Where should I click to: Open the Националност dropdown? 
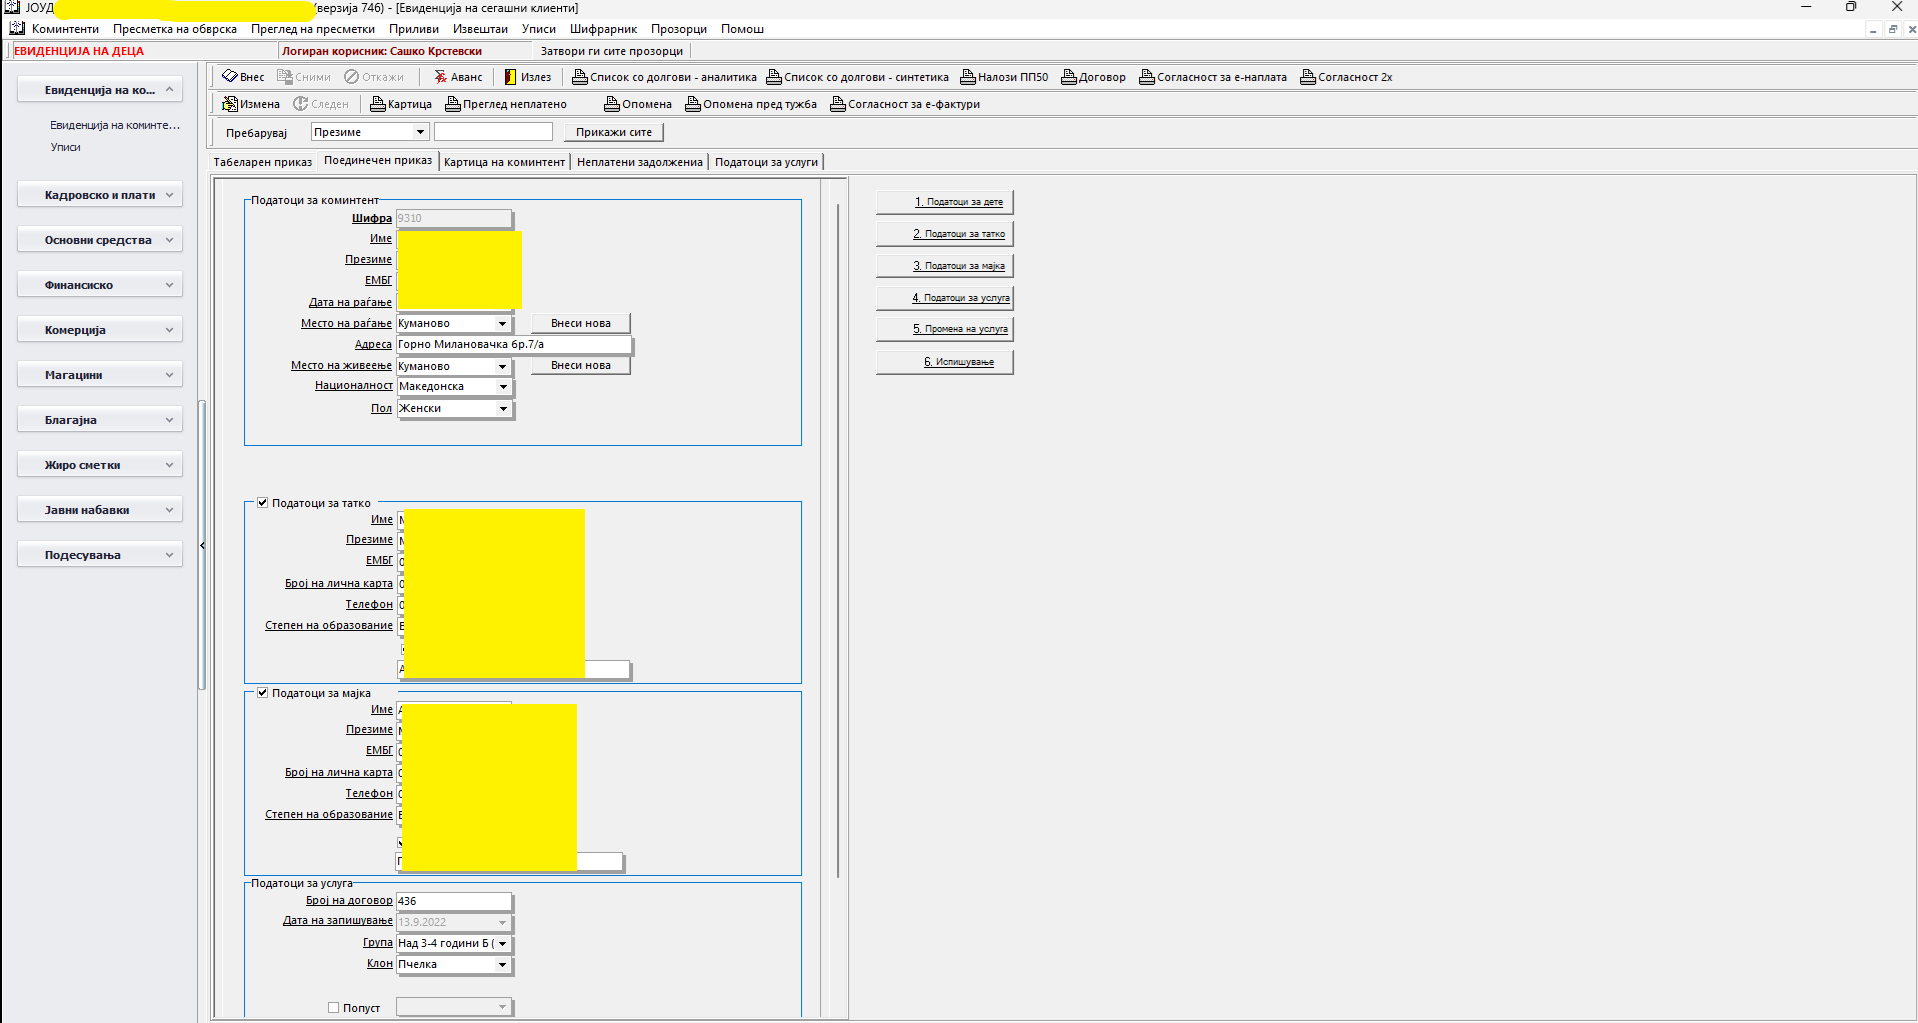[x=503, y=387]
